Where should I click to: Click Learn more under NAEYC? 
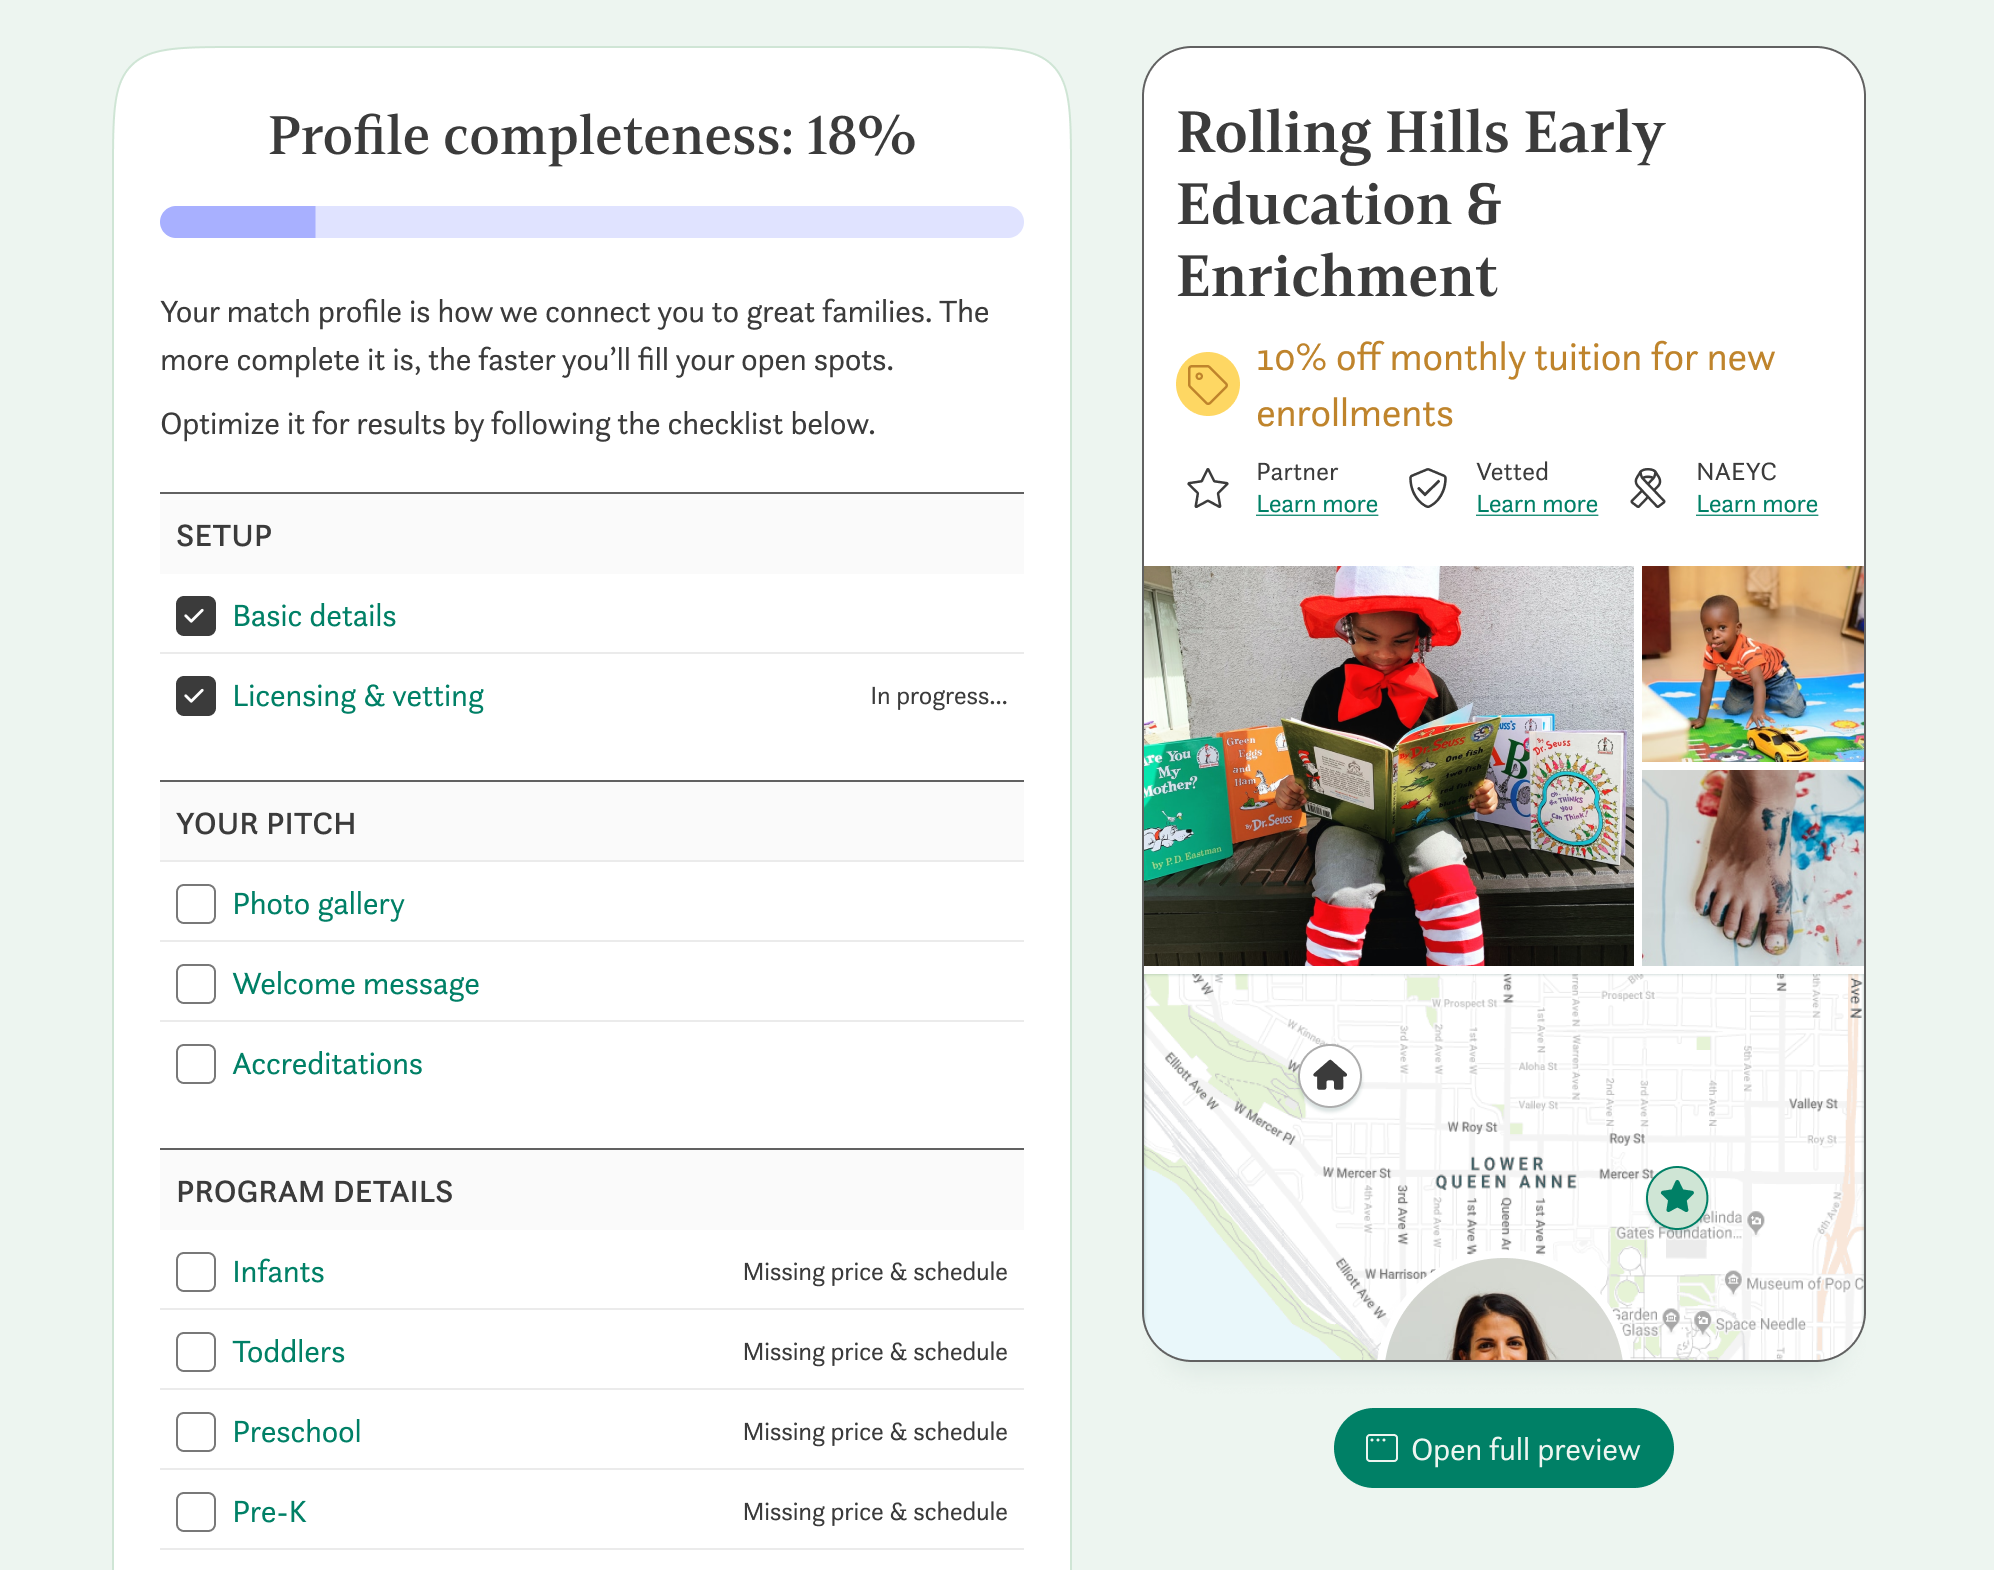(x=1756, y=505)
